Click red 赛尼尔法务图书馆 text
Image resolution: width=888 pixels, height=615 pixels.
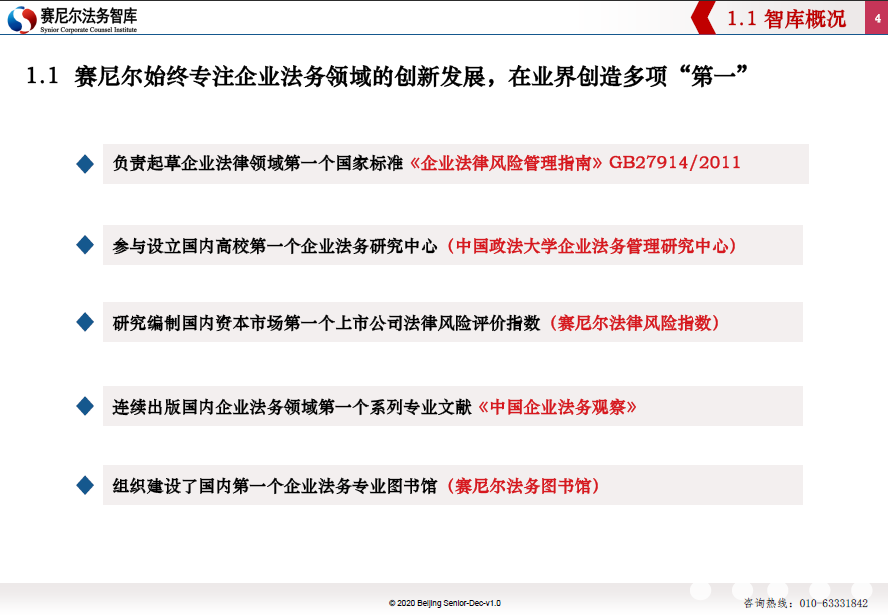tap(523, 486)
